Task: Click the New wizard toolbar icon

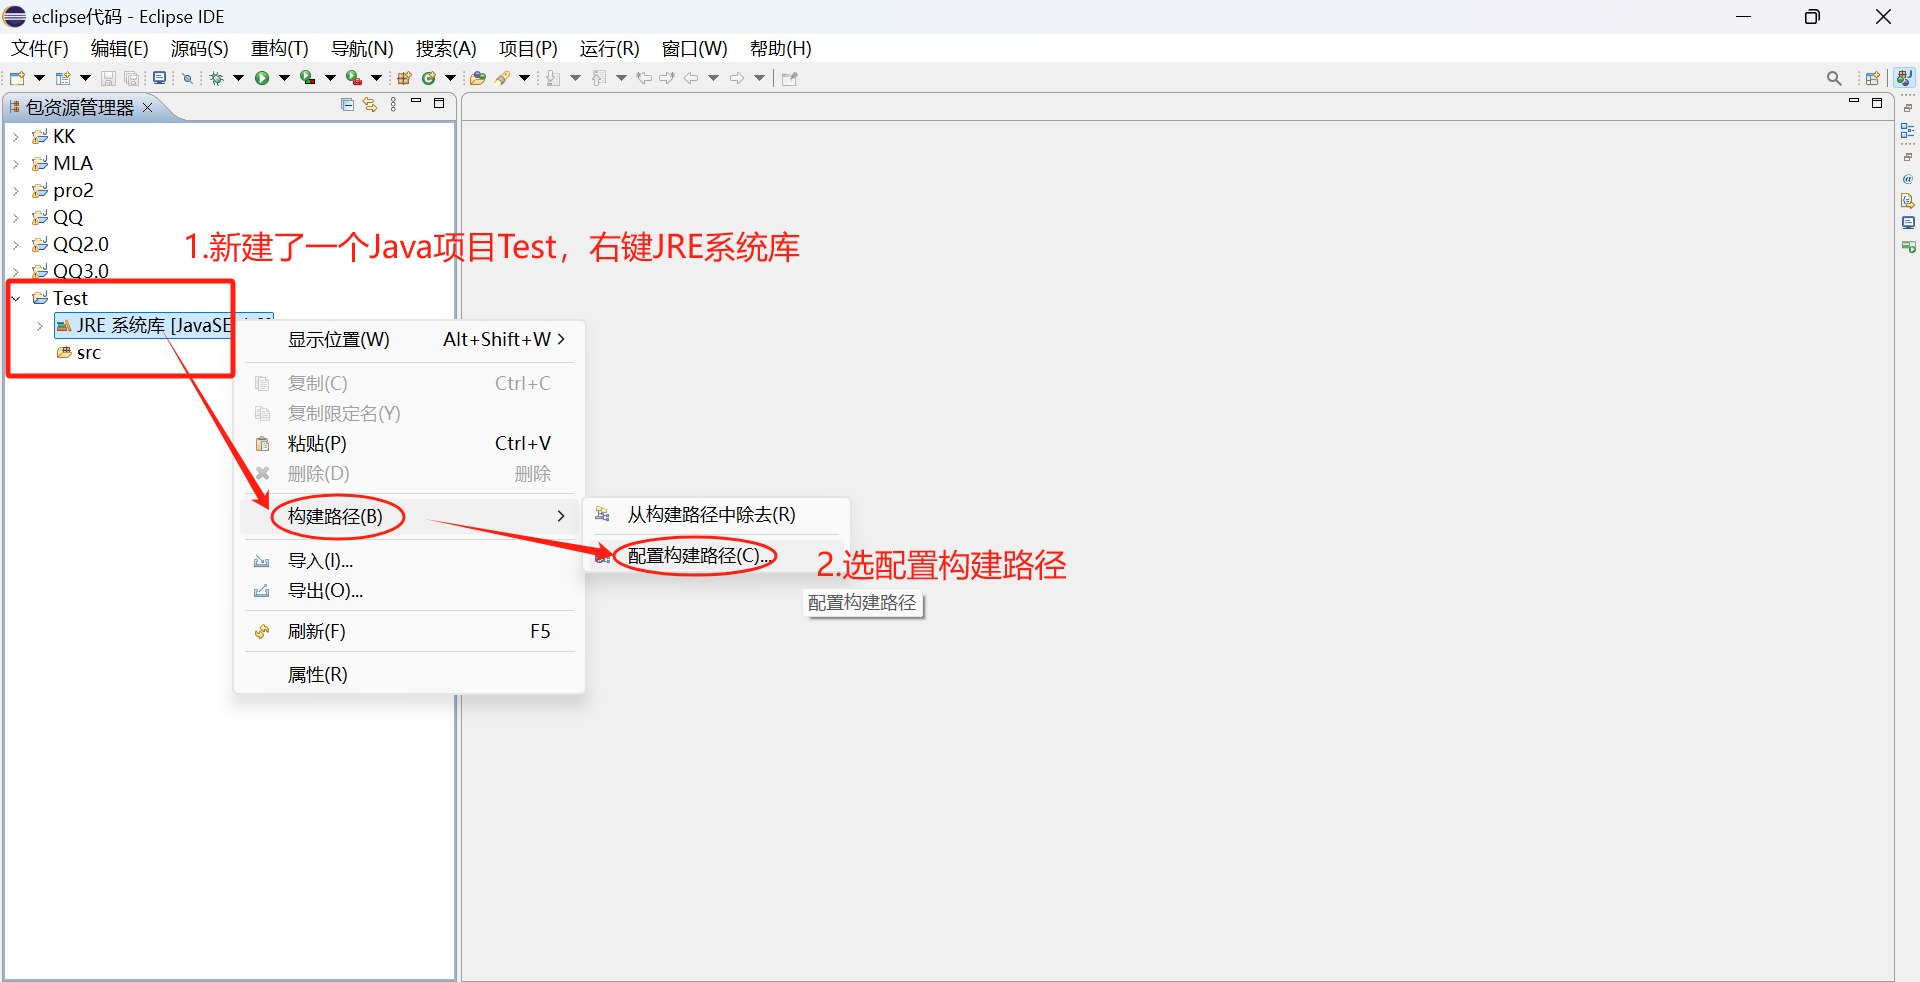Action: [x=17, y=78]
